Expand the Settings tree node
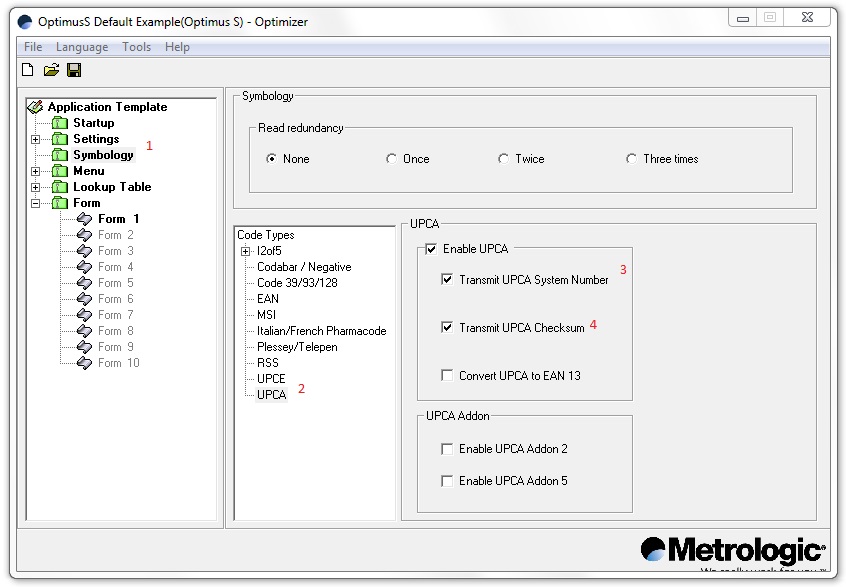 point(36,139)
